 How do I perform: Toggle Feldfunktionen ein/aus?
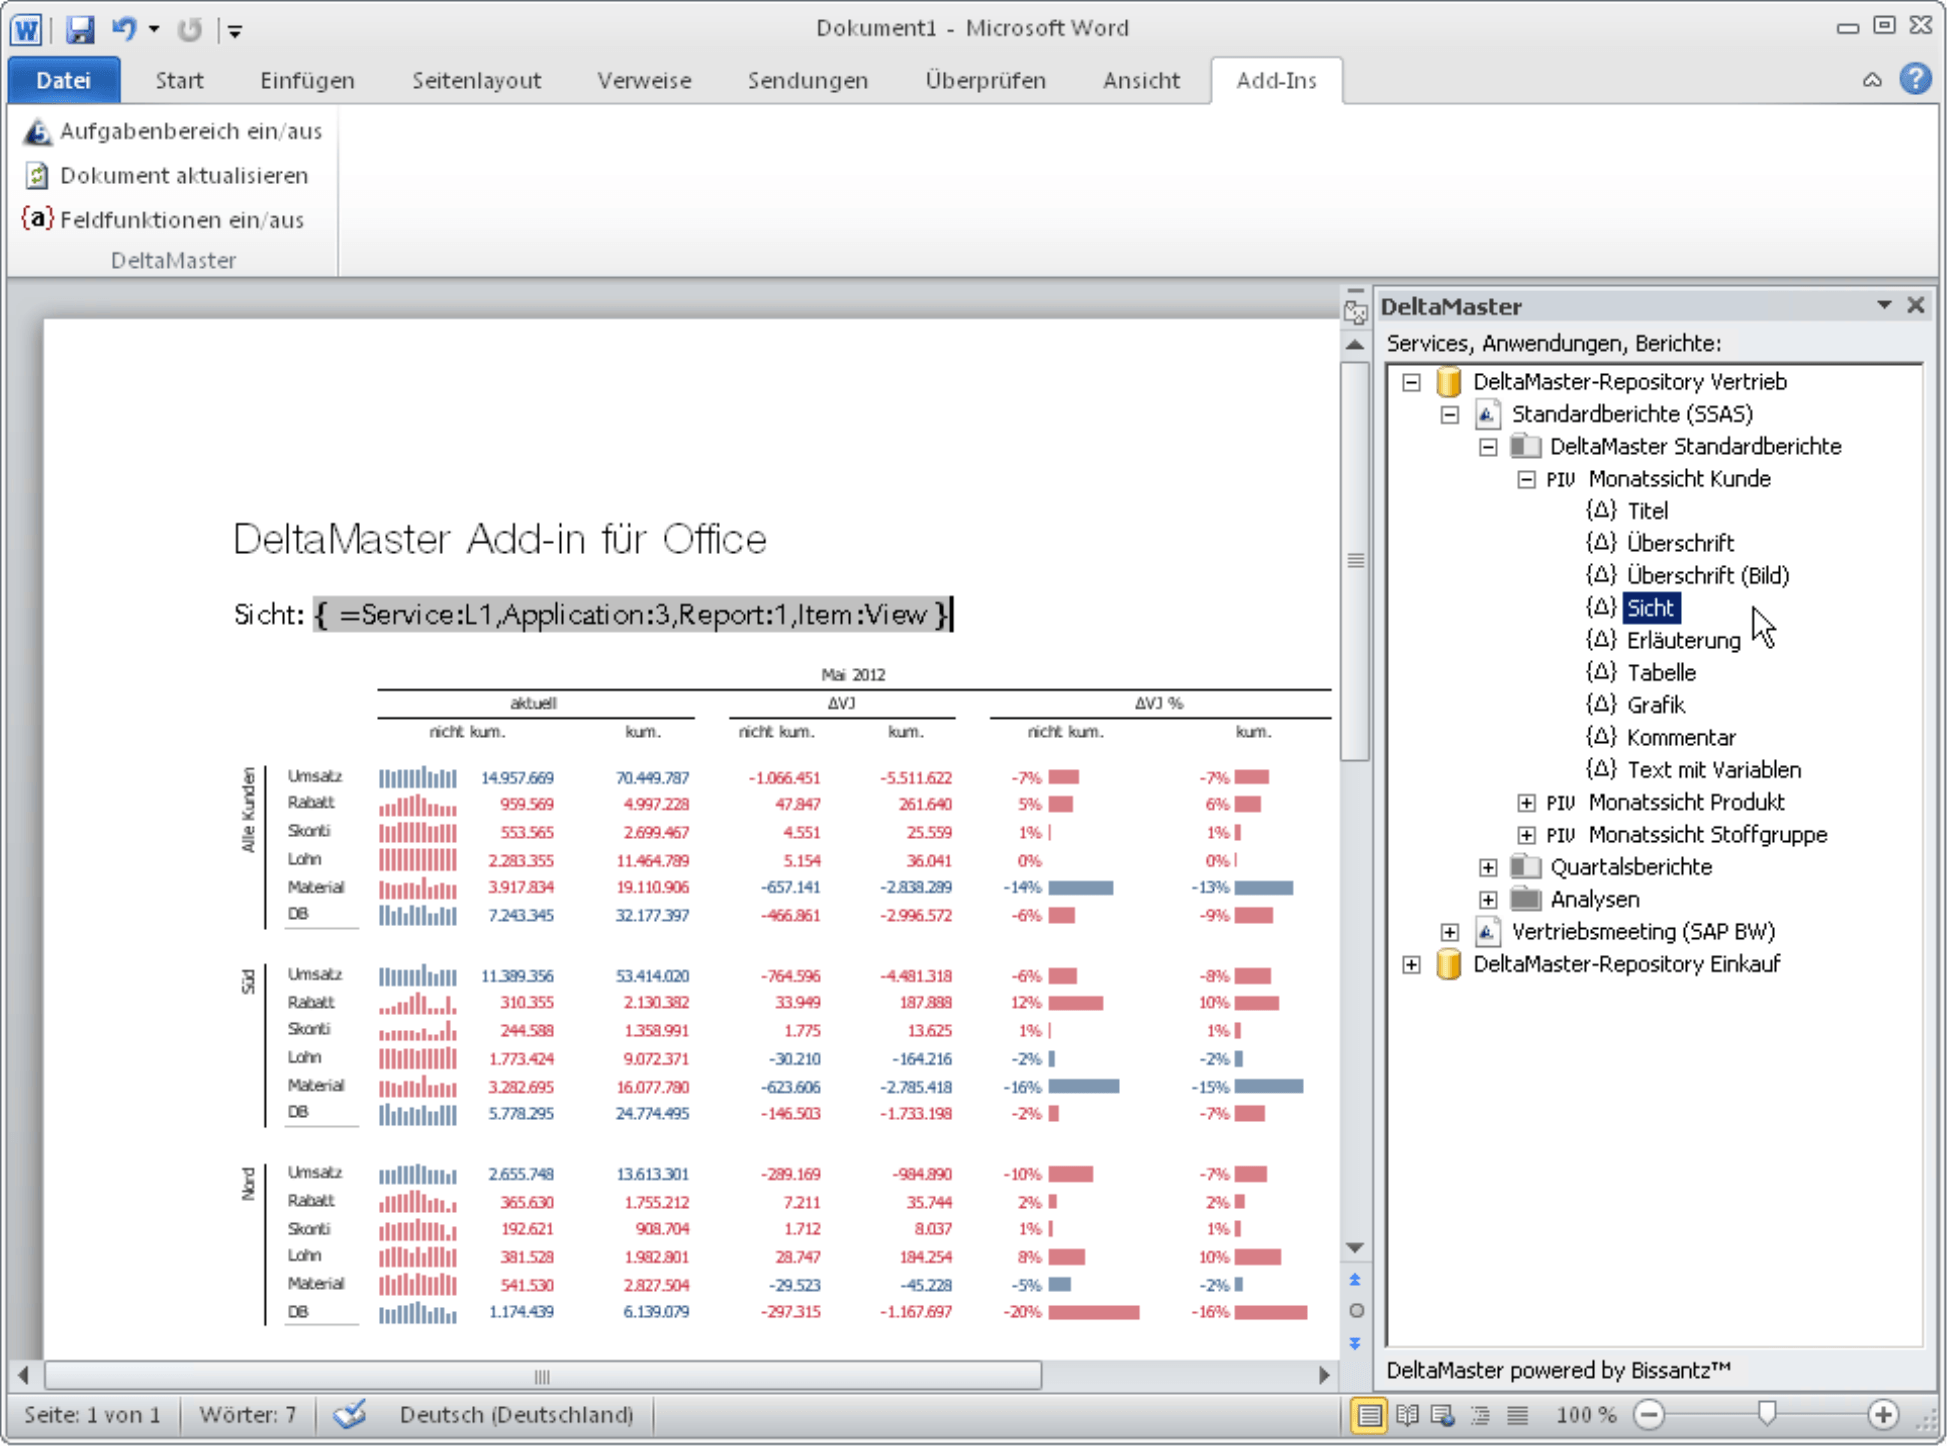[164, 219]
